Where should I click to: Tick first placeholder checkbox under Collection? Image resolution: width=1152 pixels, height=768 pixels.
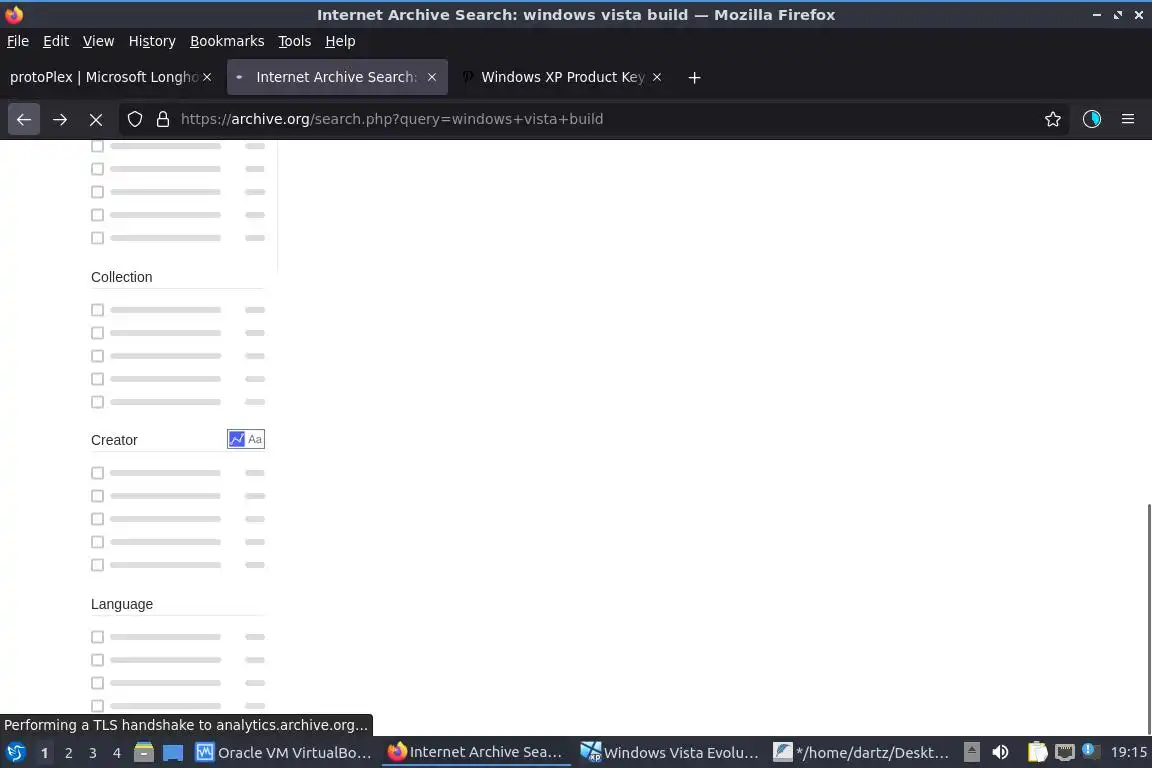[x=97, y=310]
